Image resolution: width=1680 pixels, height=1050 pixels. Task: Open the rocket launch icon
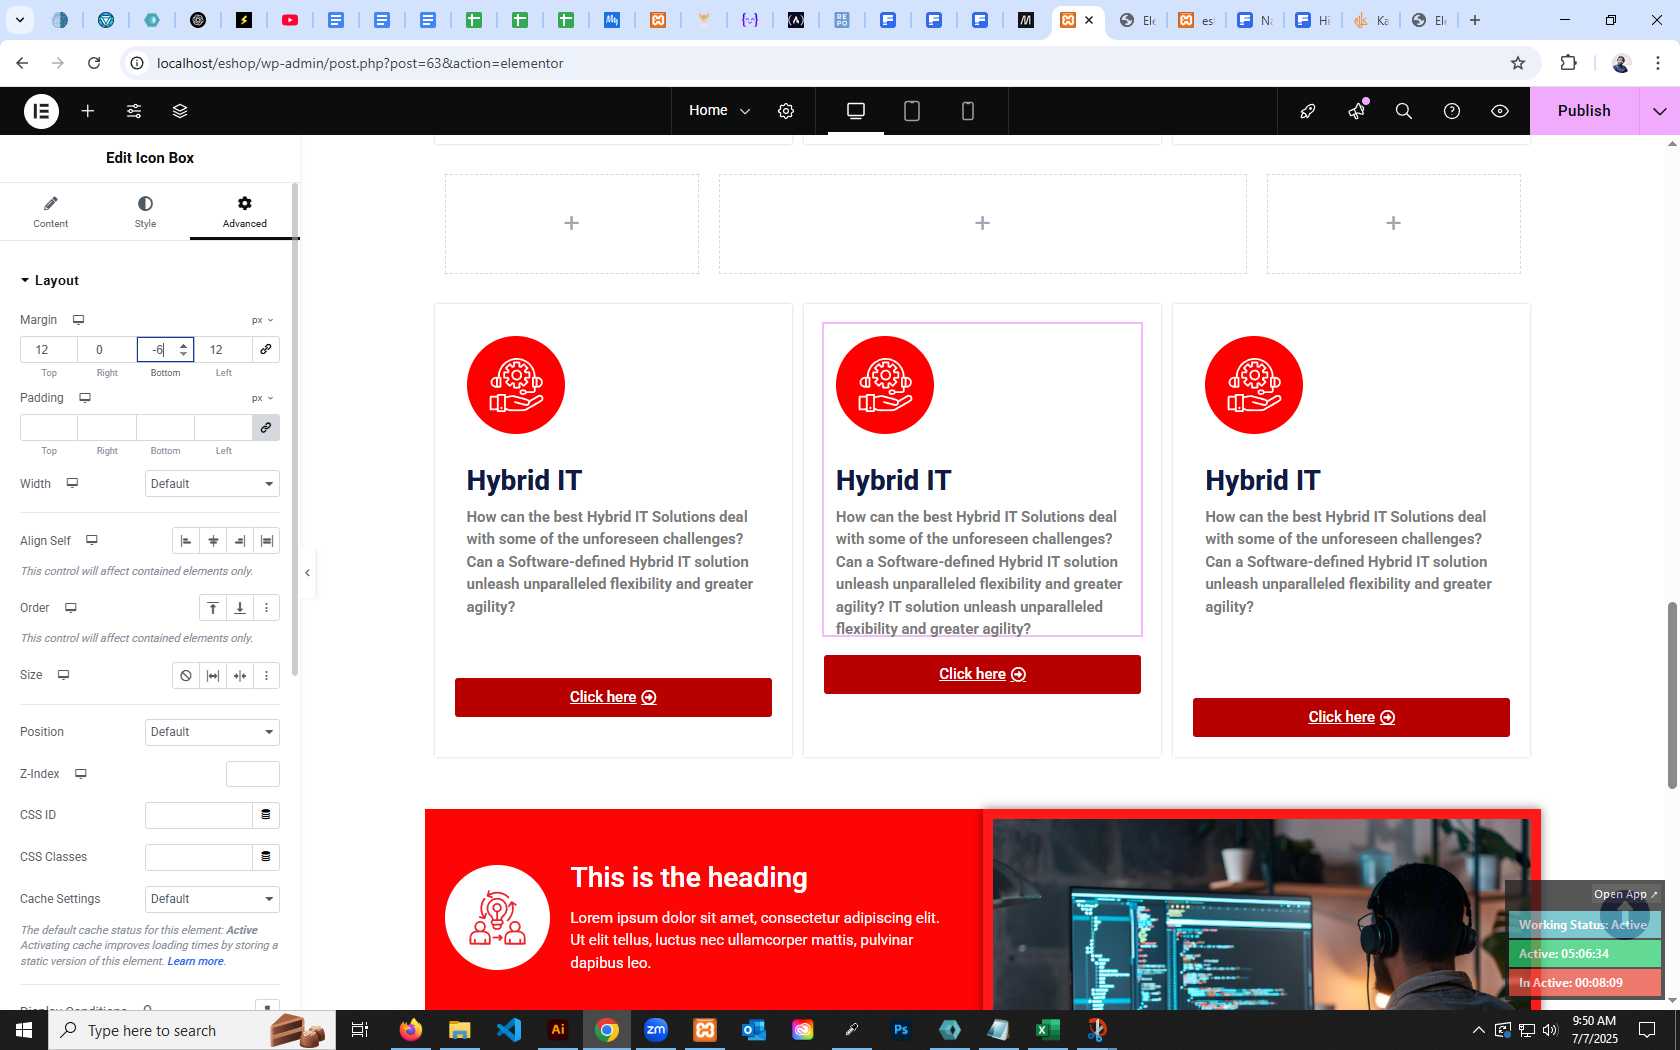(1308, 111)
